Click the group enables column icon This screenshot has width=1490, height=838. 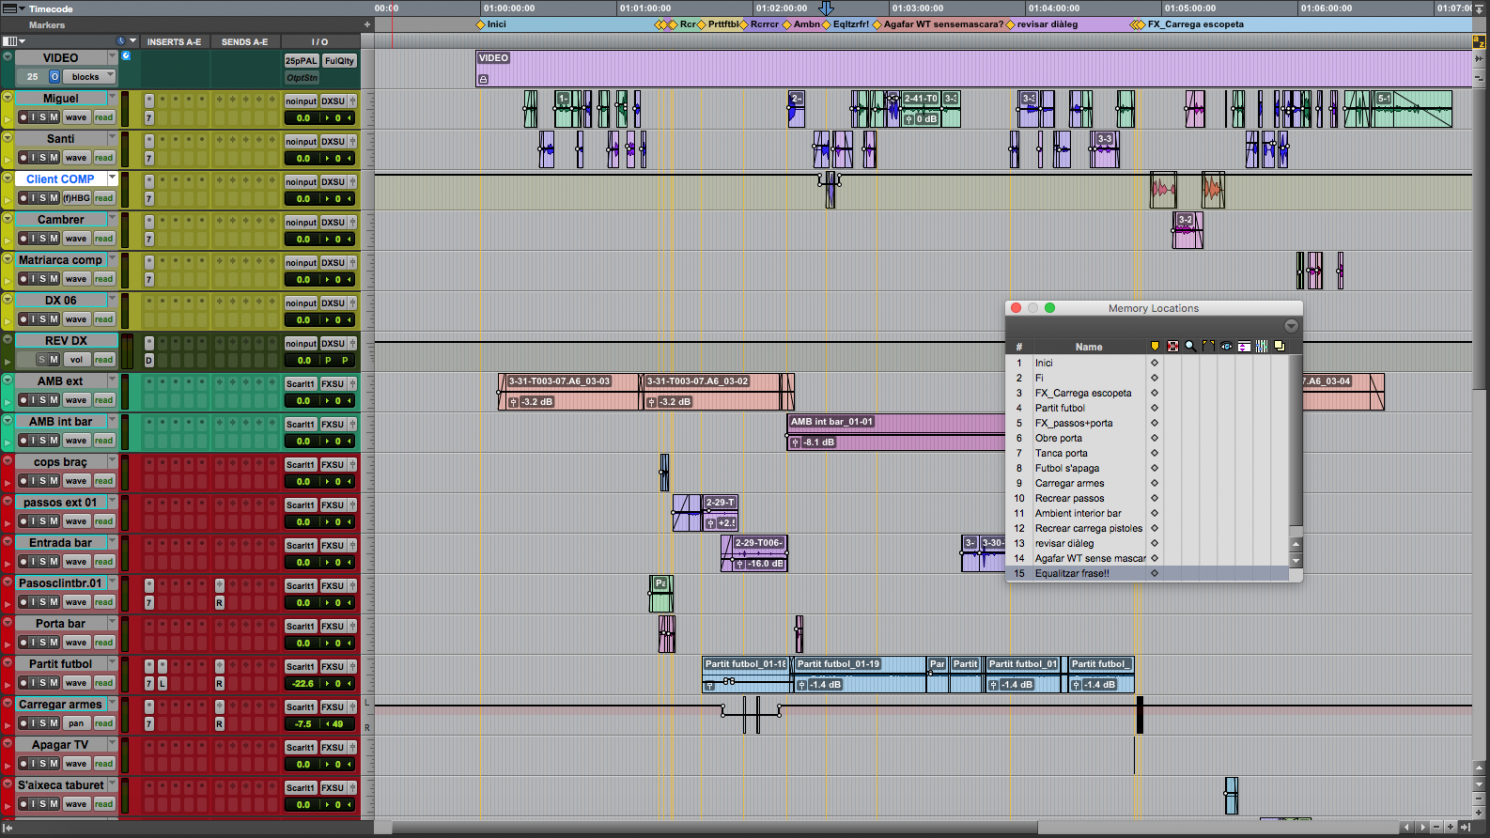1262,346
